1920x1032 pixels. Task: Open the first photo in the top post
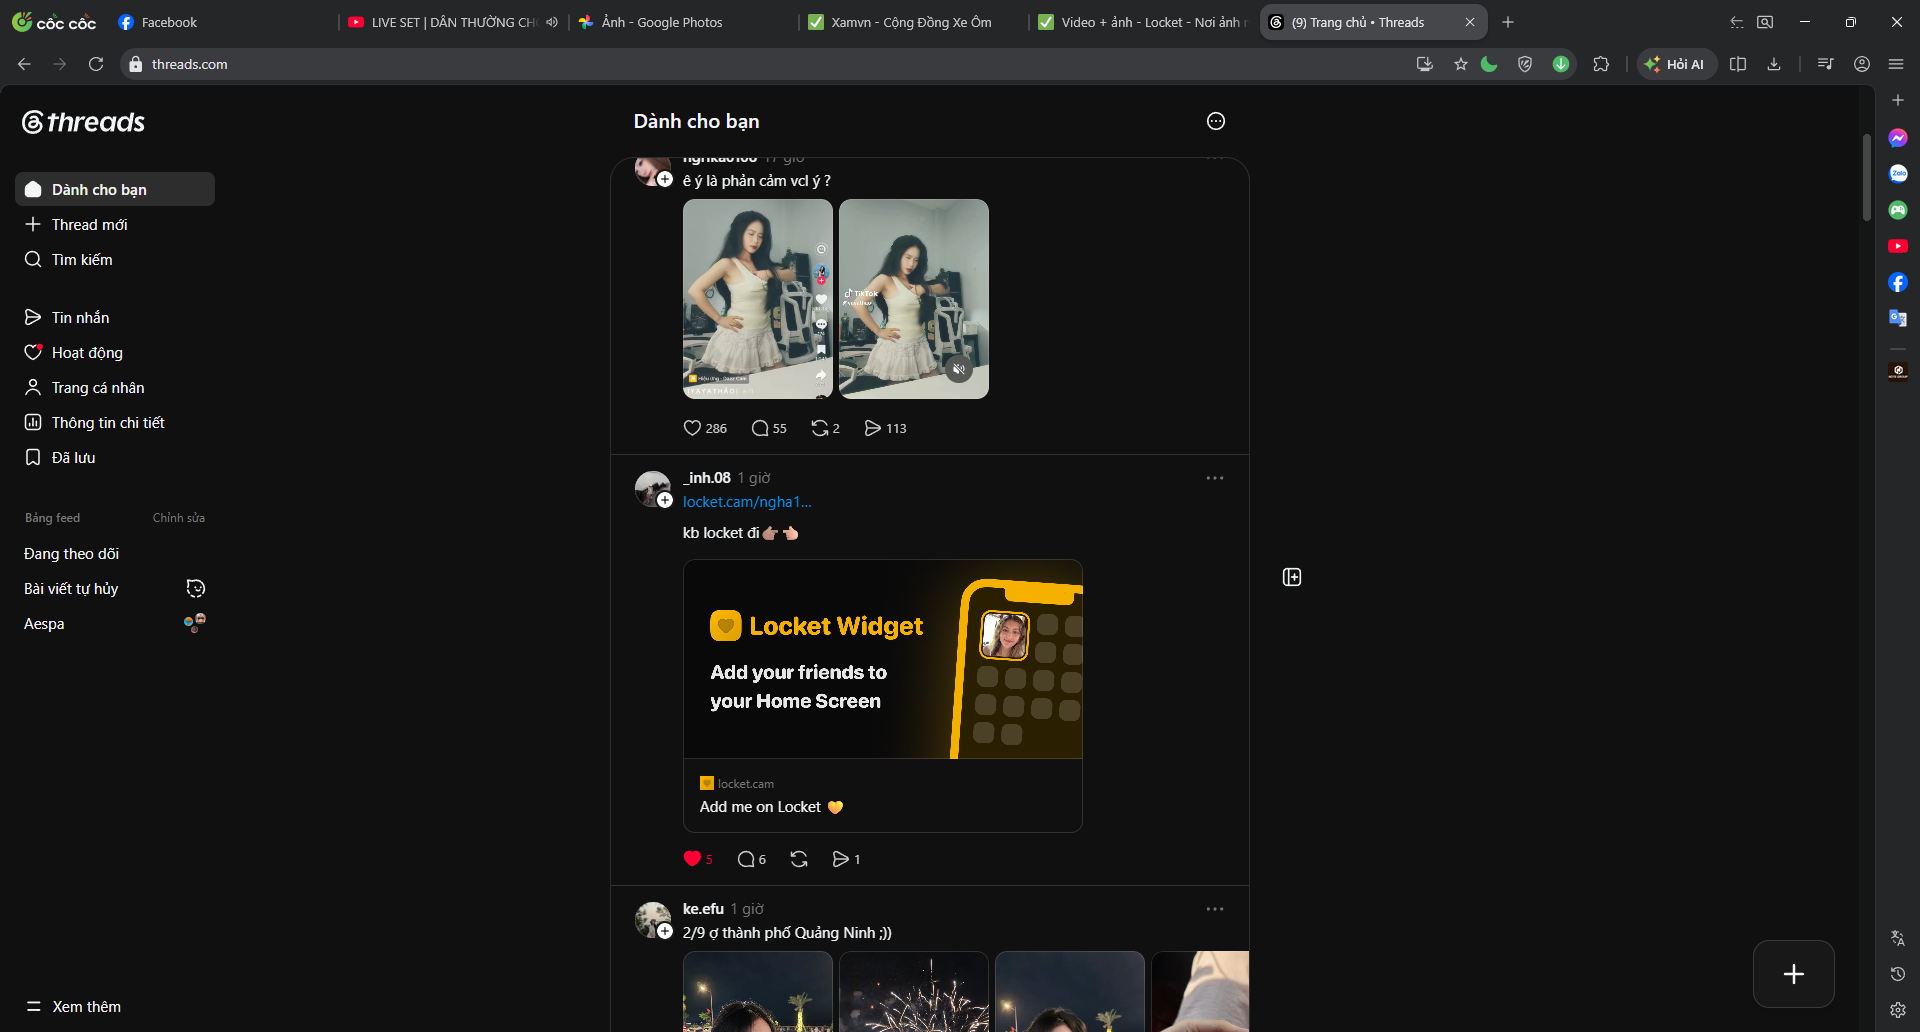coord(758,299)
